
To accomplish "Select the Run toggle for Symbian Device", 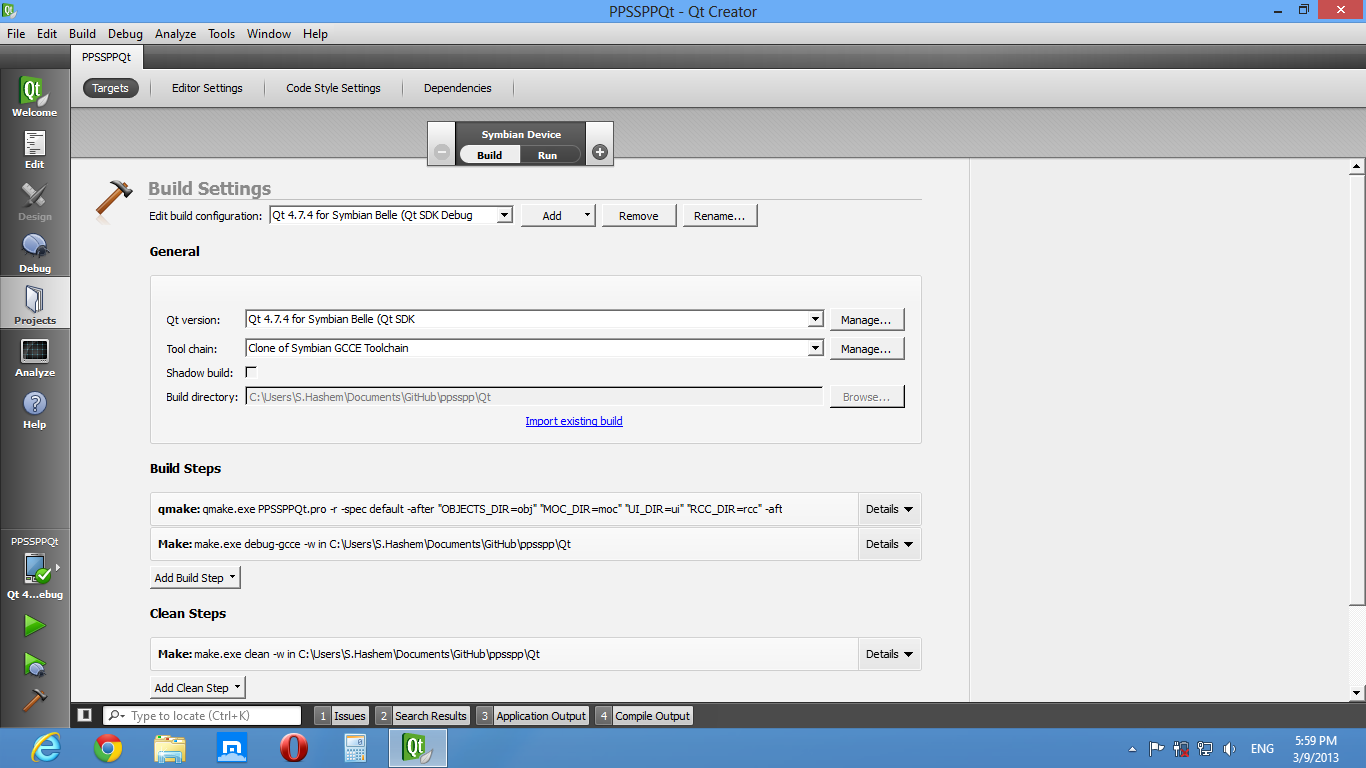I will click(547, 155).
